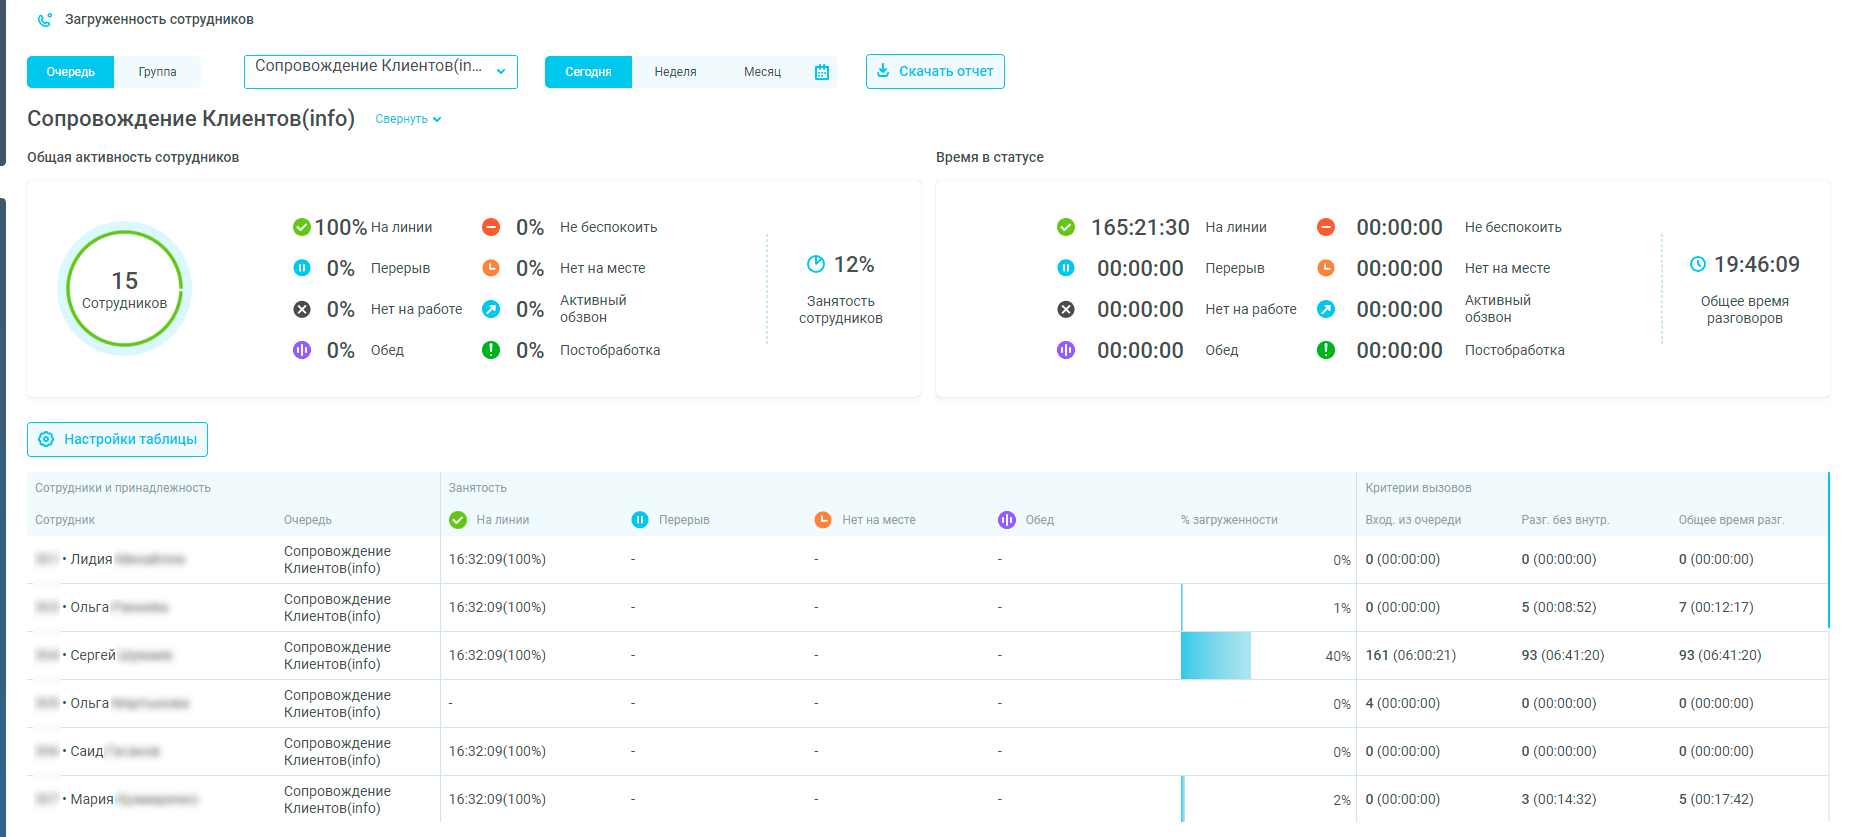Click the purple Lunch icon in the table header
This screenshot has width=1855, height=837.
[1007, 520]
